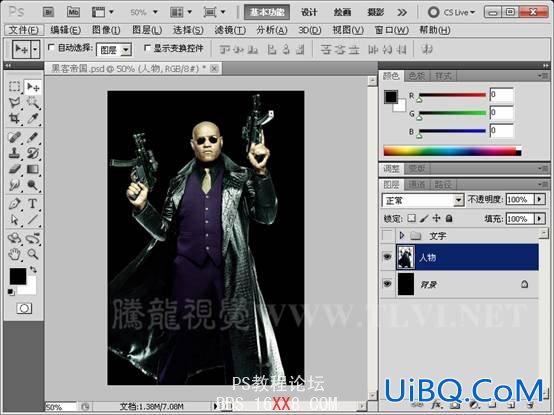Open the 正常 blend mode dropdown
Image resolution: width=554 pixels, height=415 pixels.
pyautogui.click(x=458, y=200)
